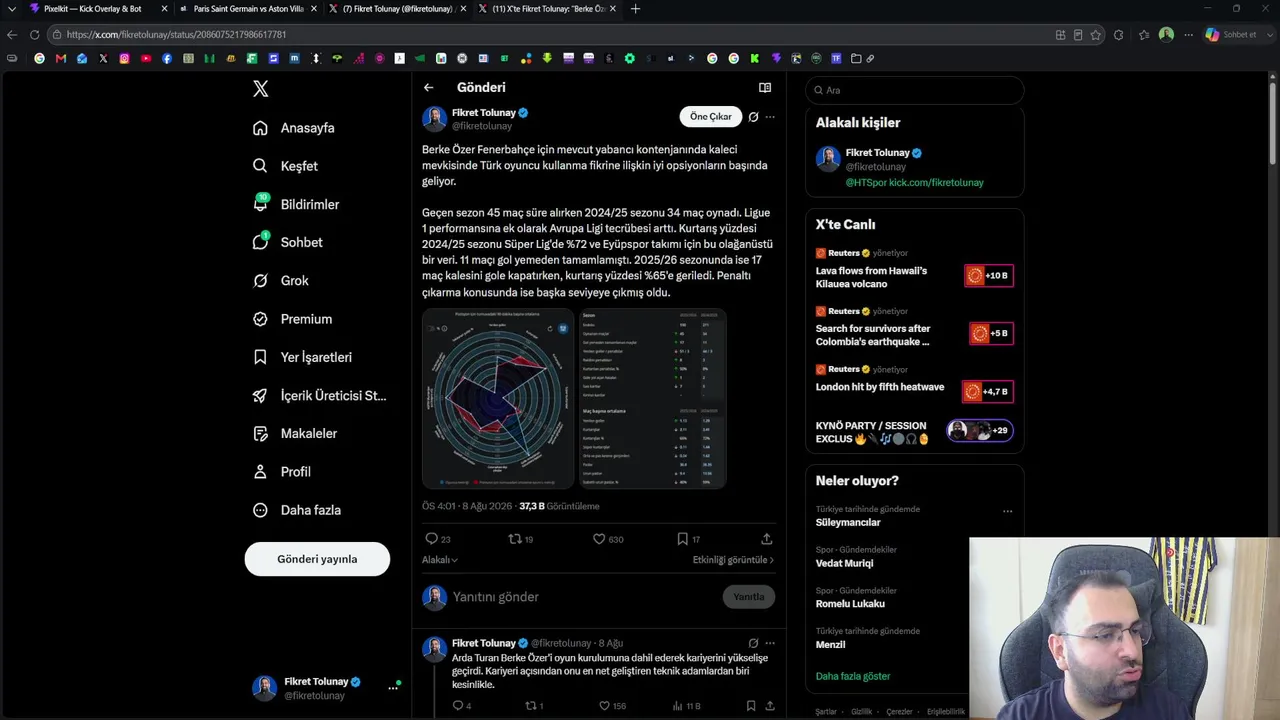1280x720 pixels.
Task: Click the Öne Çıkar button
Action: [x=711, y=117]
